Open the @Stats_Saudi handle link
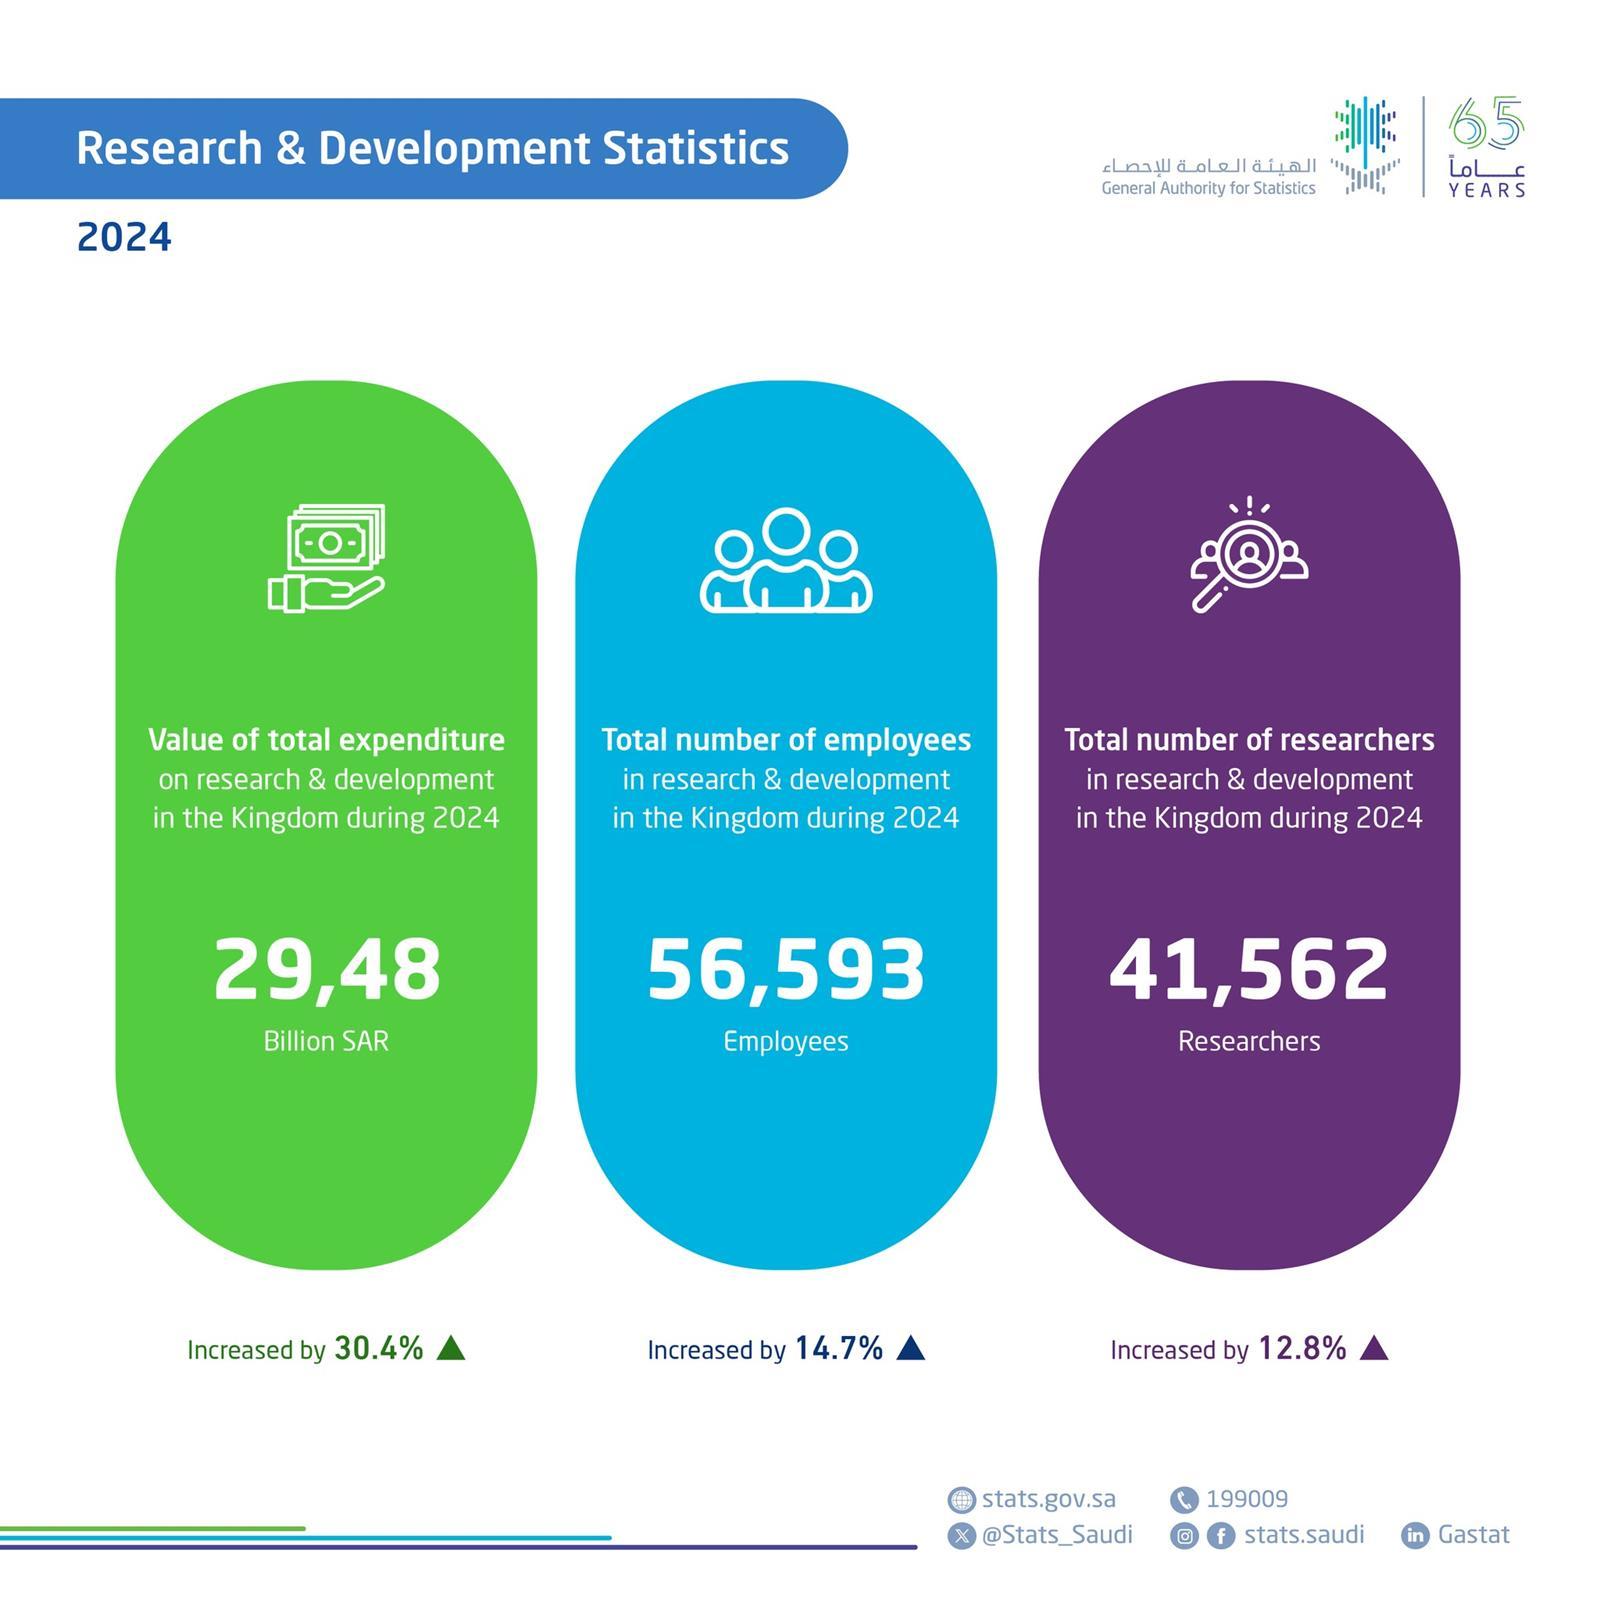Image resolution: width=1600 pixels, height=1600 pixels. [x=1057, y=1535]
